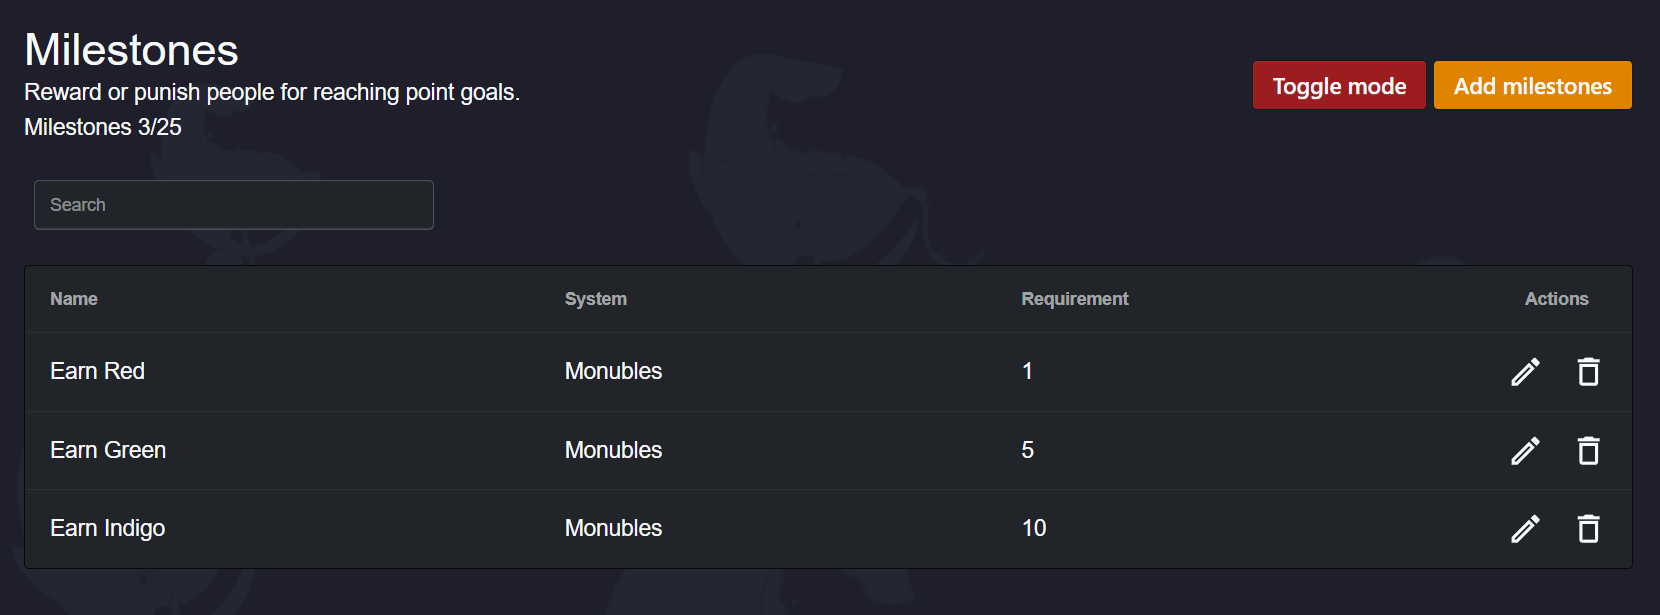1660x615 pixels.
Task: Click requirement value 5 for Earn Green
Action: pyautogui.click(x=1027, y=450)
